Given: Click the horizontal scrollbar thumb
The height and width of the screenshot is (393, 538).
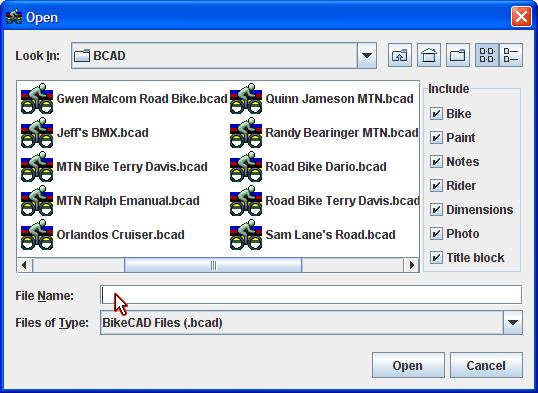Looking at the screenshot, I should 213,265.
